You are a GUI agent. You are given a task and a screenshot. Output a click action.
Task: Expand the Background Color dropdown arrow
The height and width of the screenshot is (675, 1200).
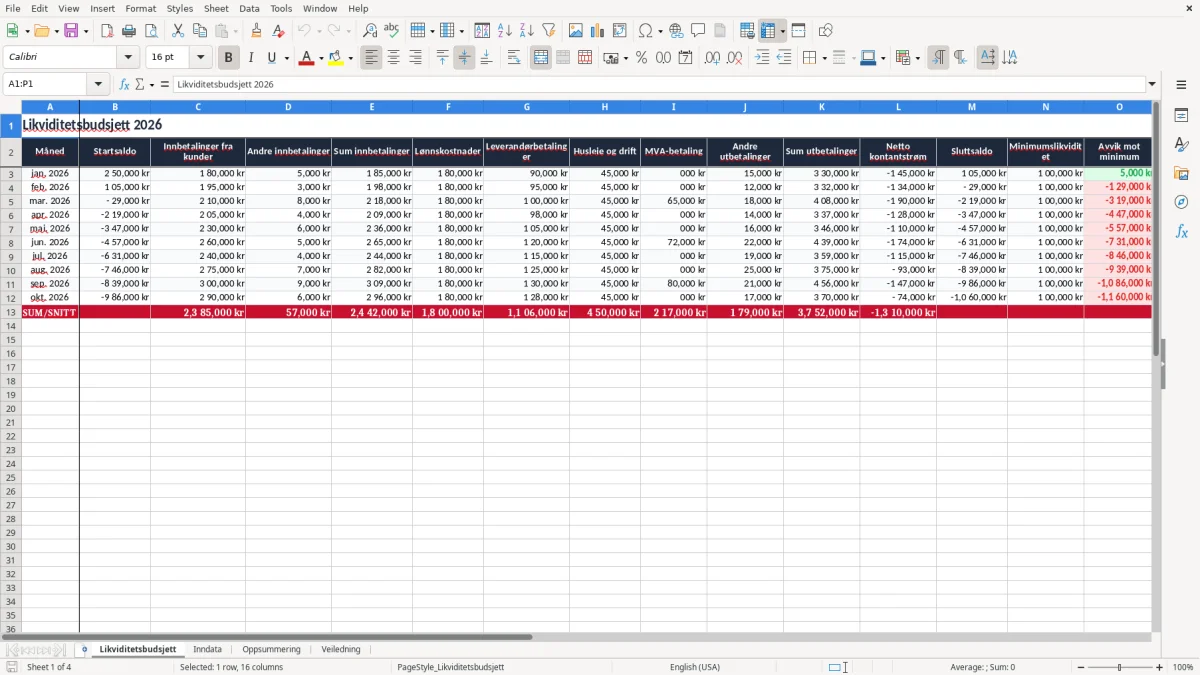click(350, 58)
